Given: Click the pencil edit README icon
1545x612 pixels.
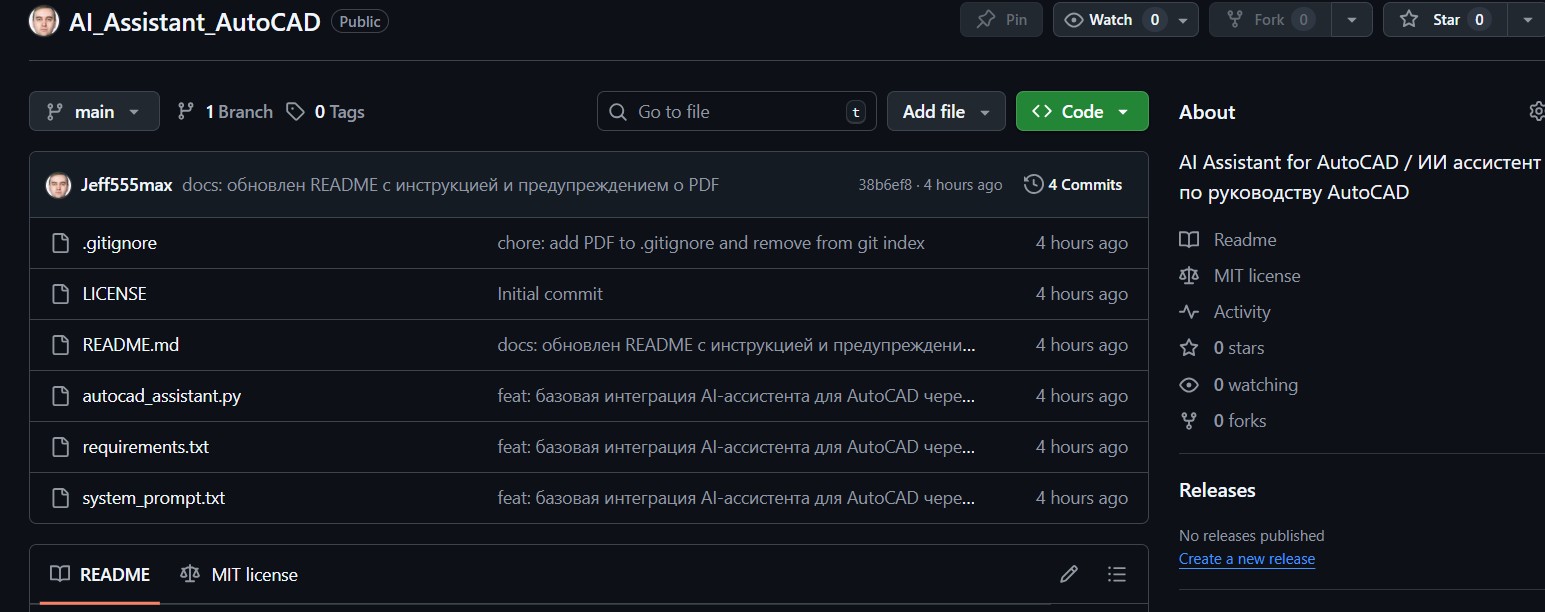Looking at the screenshot, I should click(1069, 574).
